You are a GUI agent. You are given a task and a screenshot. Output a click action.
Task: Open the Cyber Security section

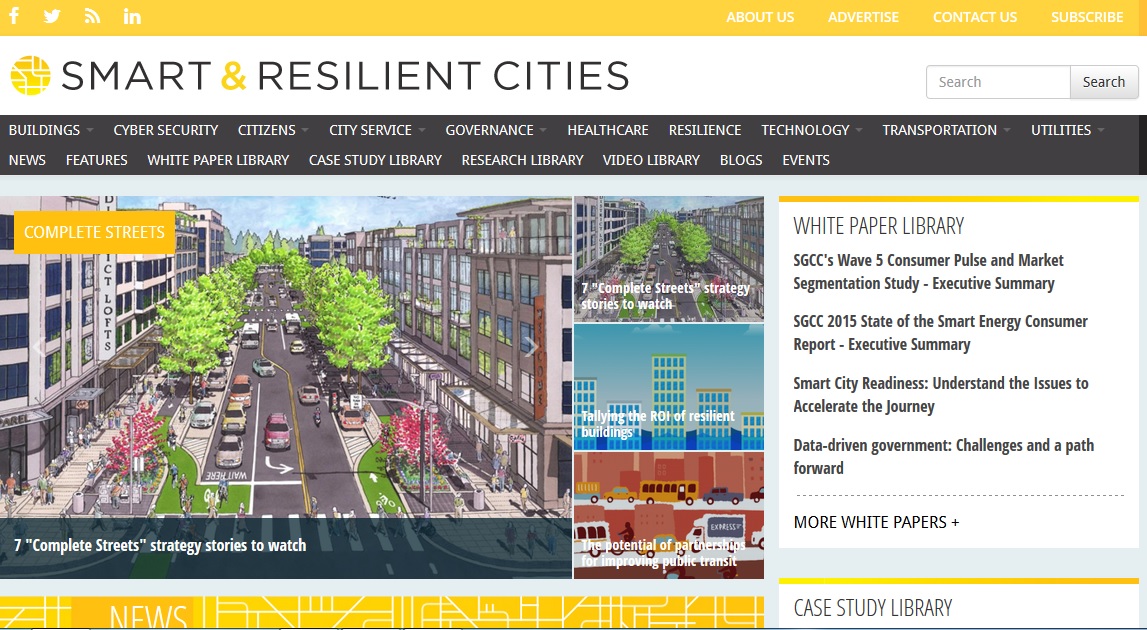click(x=165, y=130)
